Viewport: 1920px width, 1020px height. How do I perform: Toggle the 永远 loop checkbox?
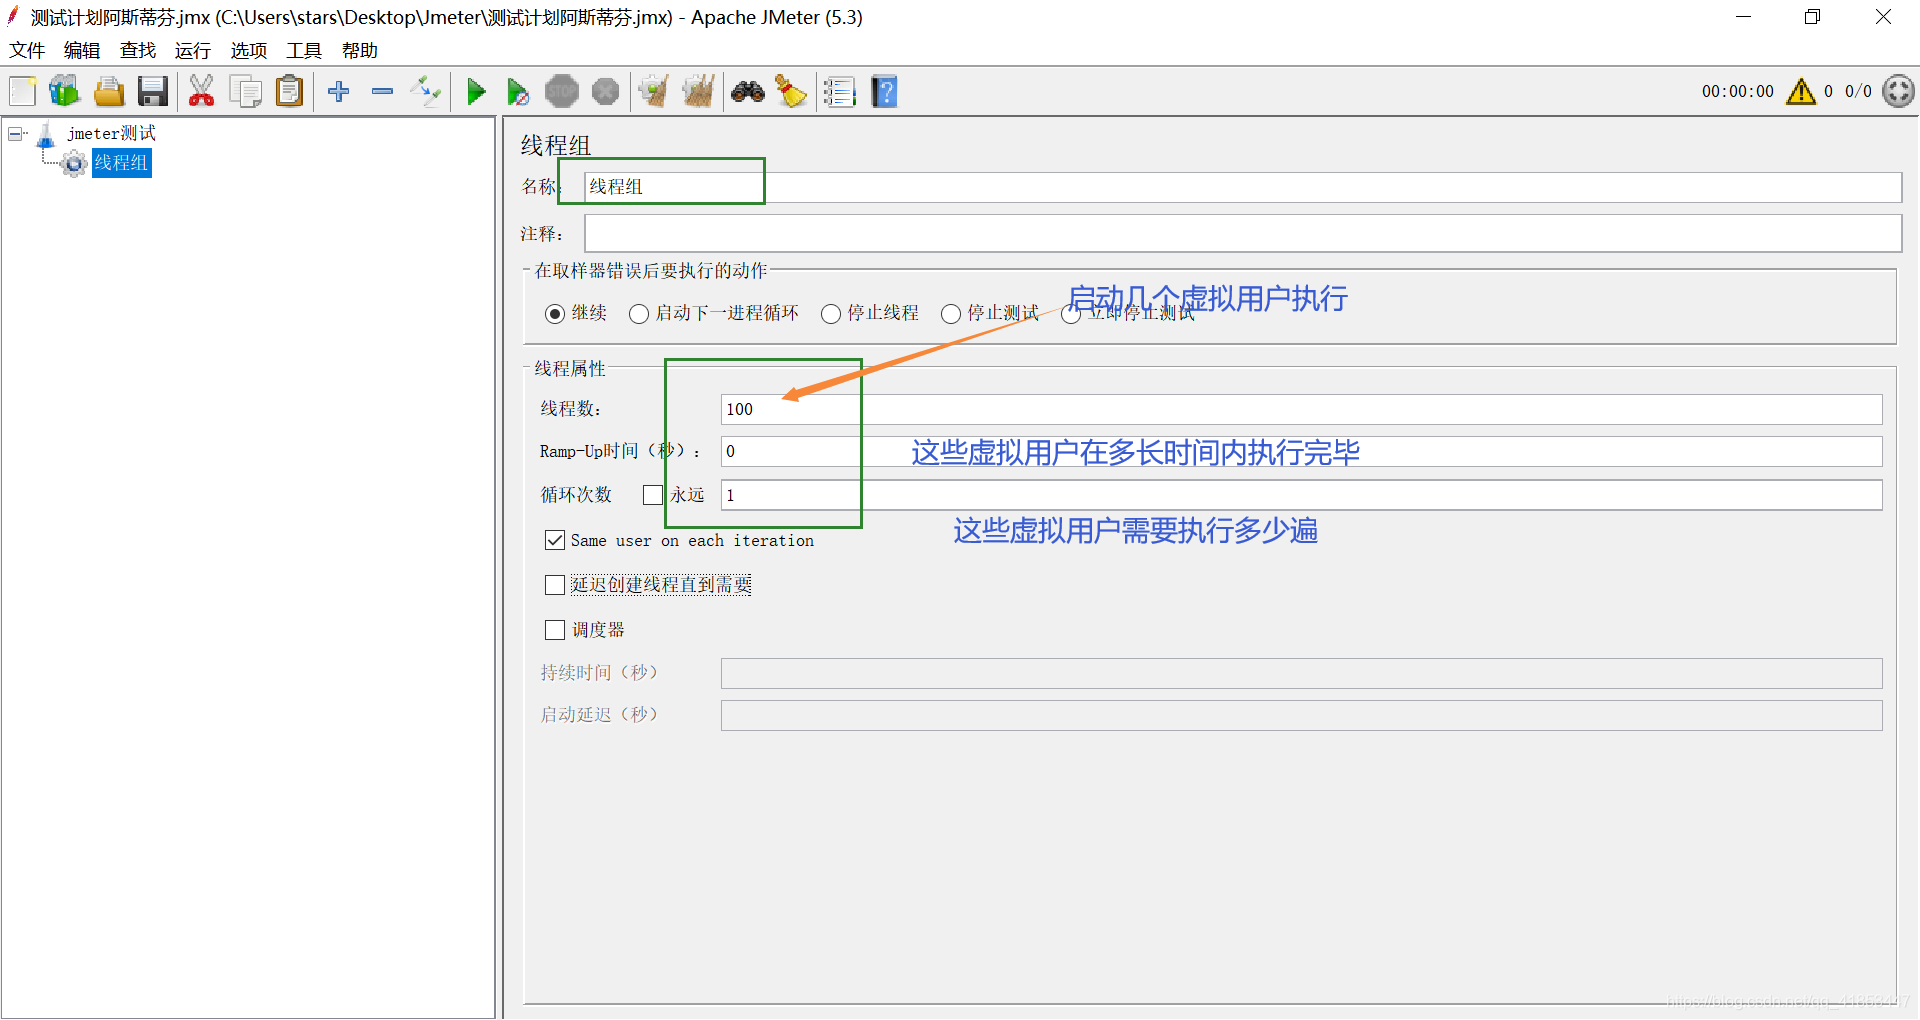click(x=653, y=495)
